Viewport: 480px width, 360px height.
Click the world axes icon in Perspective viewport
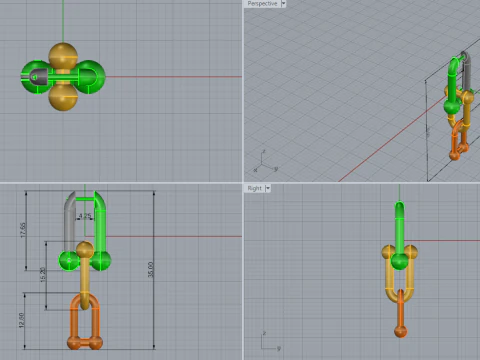click(x=265, y=161)
